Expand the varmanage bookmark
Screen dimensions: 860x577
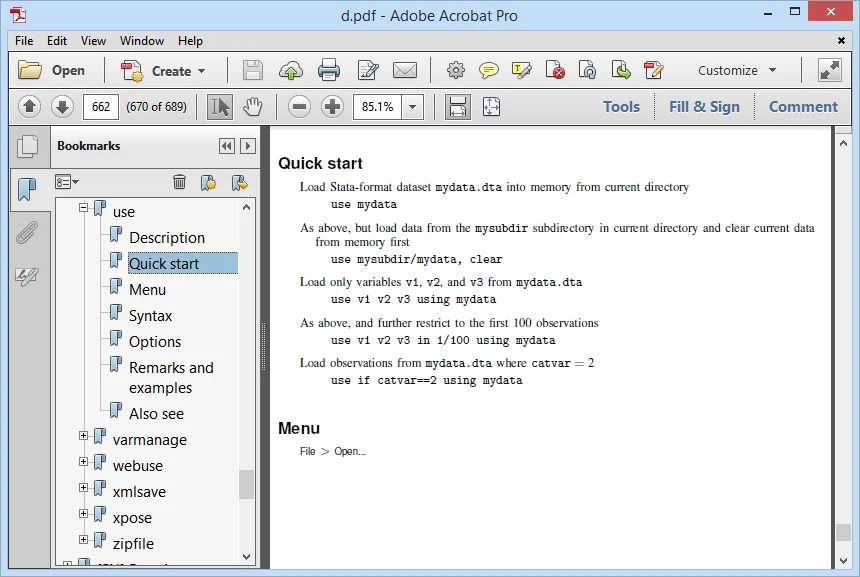[x=83, y=435]
